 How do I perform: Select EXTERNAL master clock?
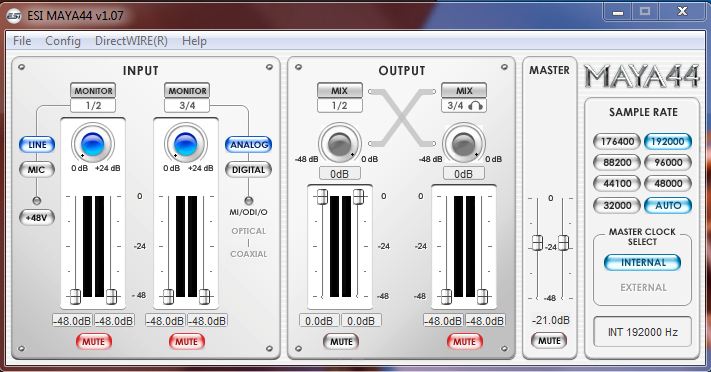(643, 288)
